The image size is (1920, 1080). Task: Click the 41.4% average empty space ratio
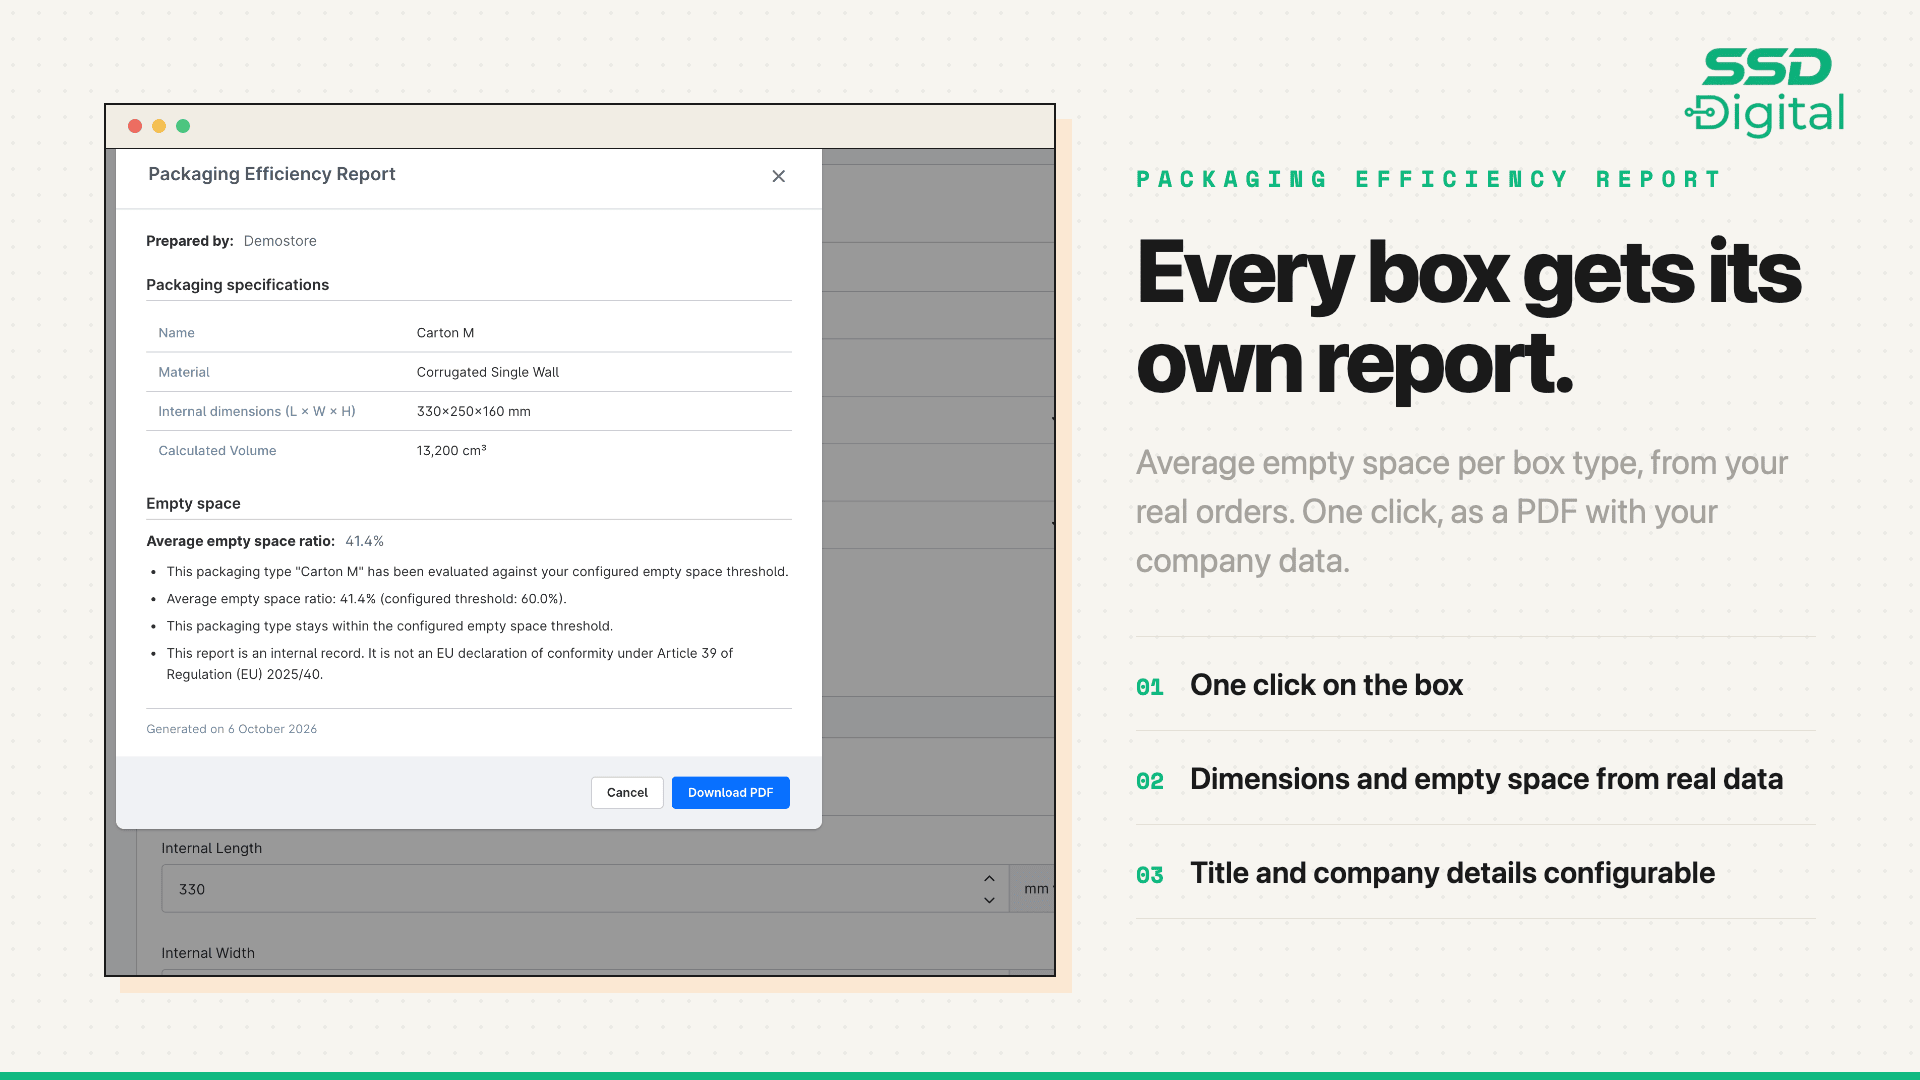point(364,541)
